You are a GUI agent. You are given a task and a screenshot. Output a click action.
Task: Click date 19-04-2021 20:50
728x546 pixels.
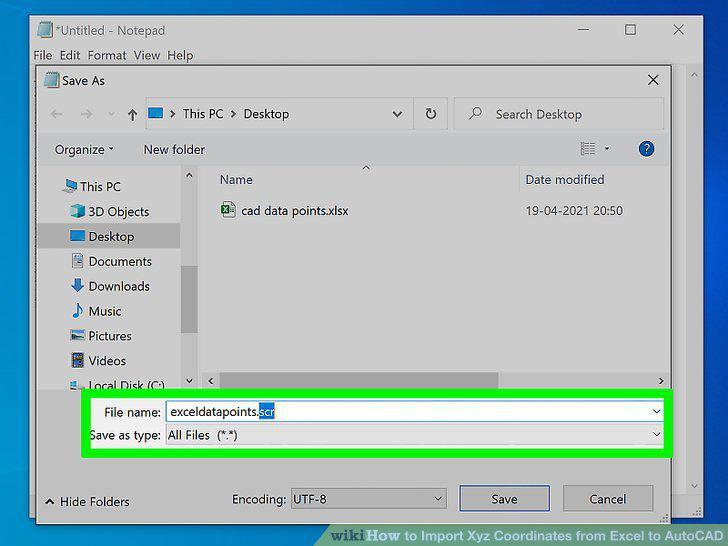[x=574, y=211]
